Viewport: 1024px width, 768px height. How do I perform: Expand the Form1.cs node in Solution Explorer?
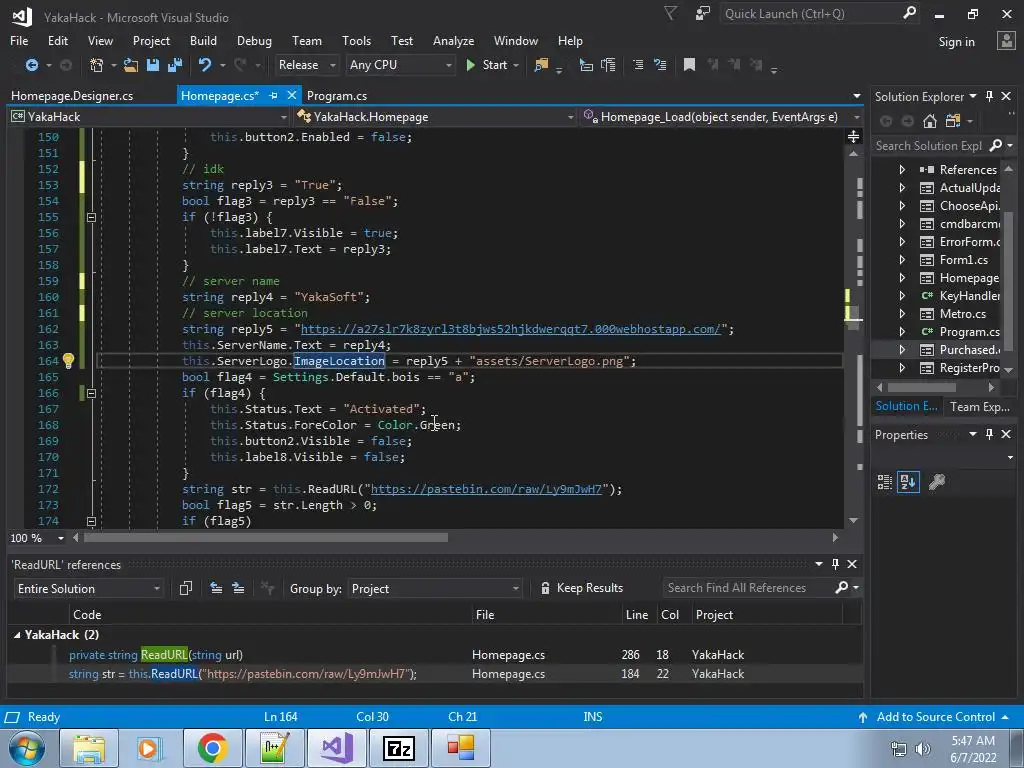pos(902,260)
